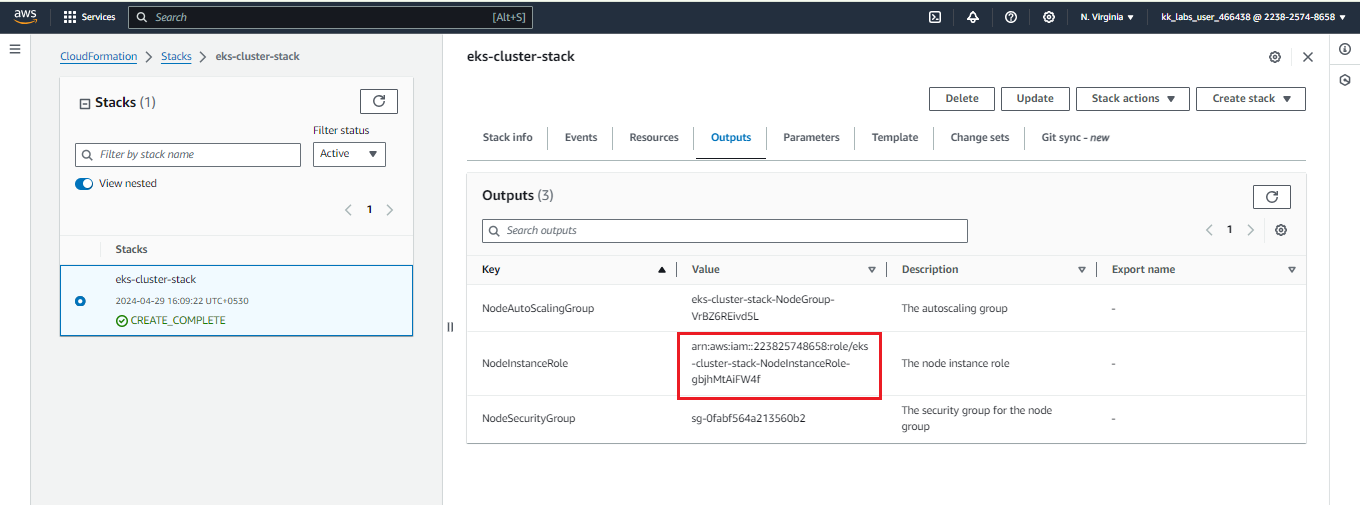Focus the top Search bar
This screenshot has height=505, width=1360.
click(x=331, y=17)
